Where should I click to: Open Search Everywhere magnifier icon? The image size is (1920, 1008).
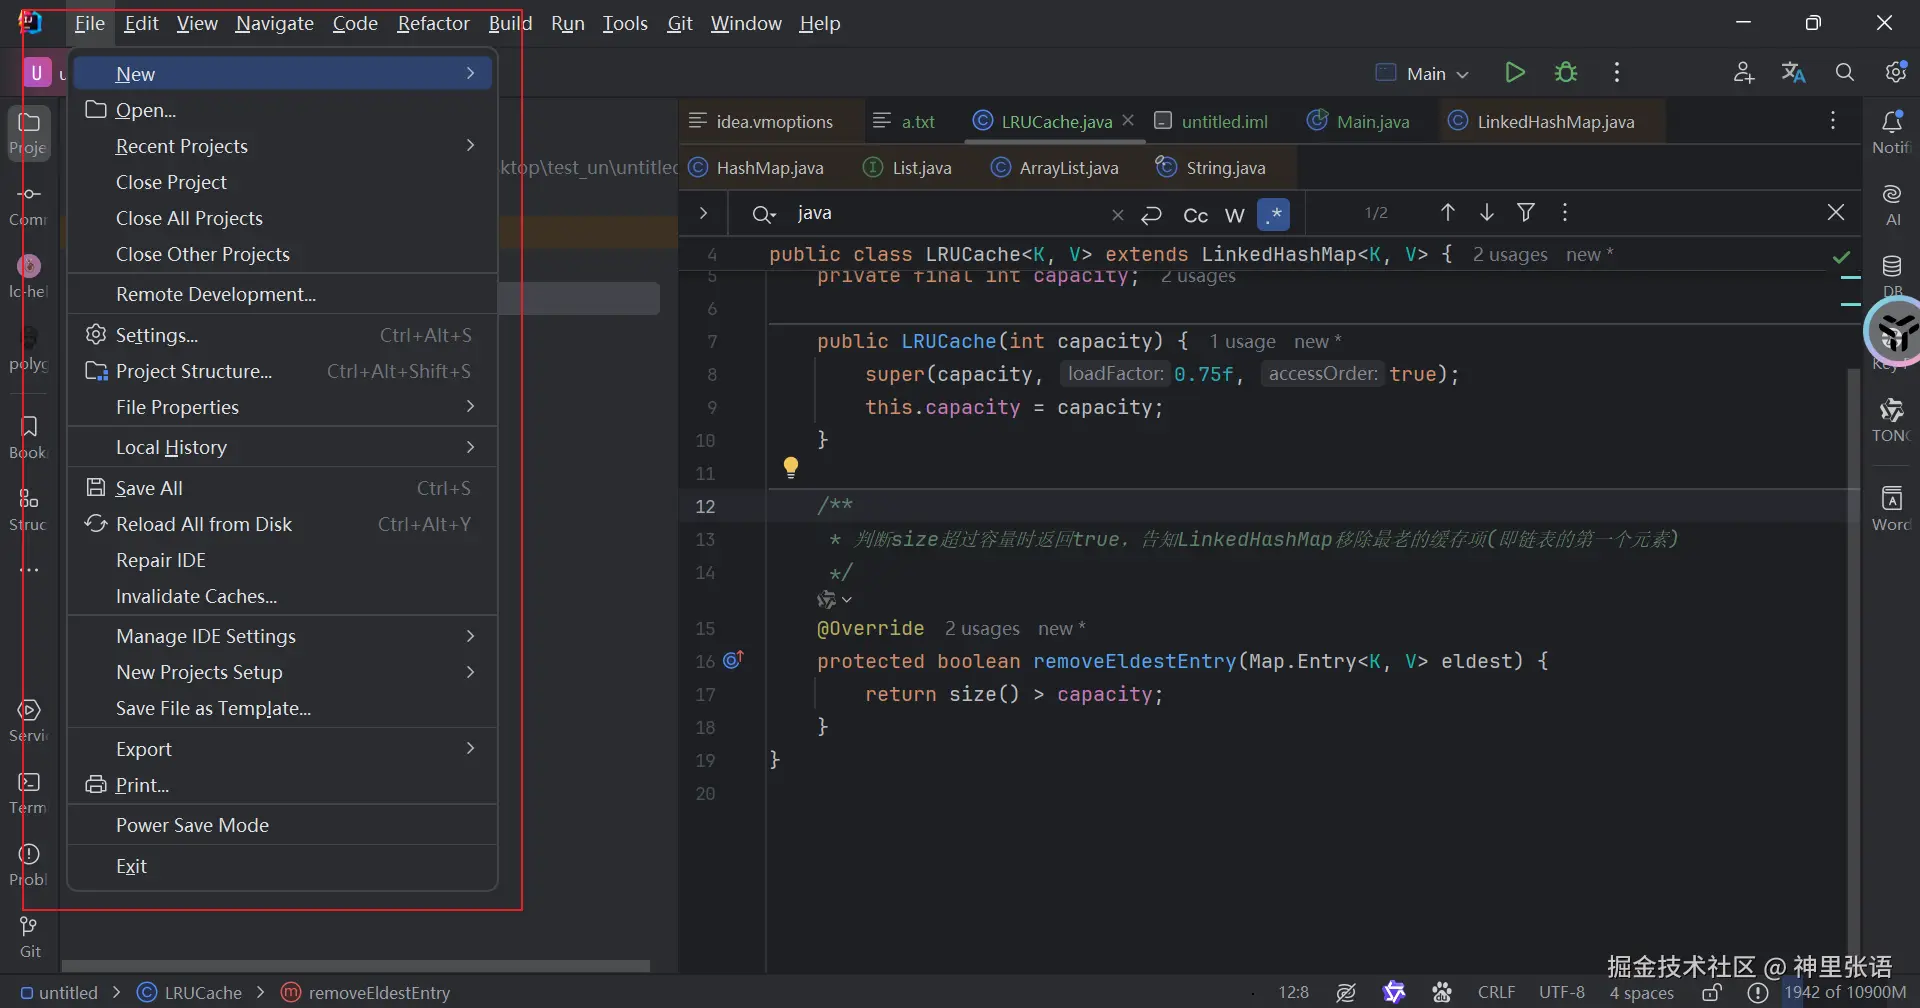click(x=1845, y=73)
